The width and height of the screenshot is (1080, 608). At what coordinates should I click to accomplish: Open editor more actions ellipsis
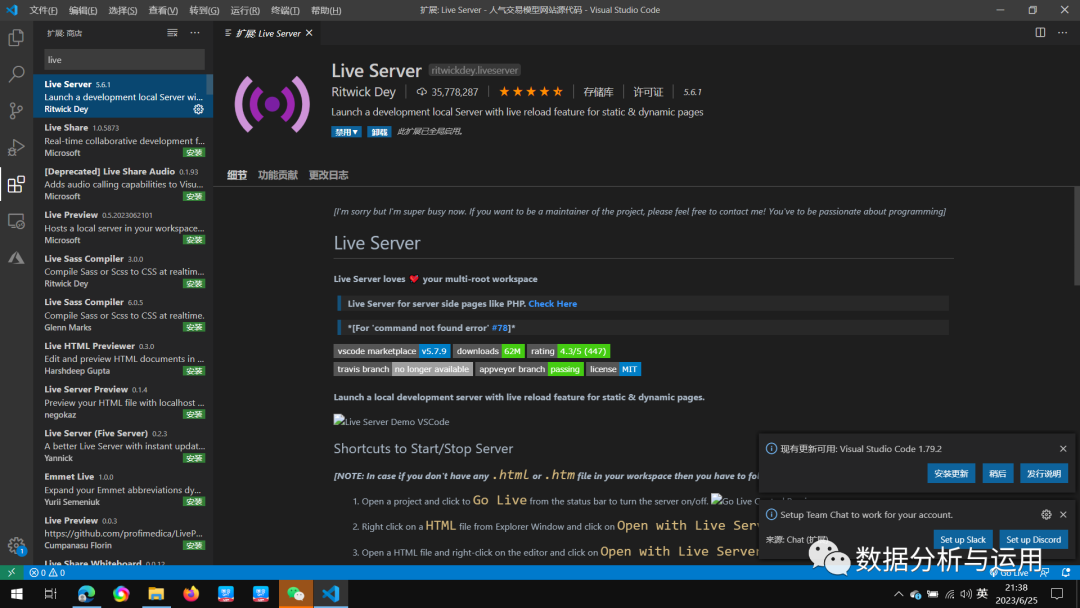click(x=1063, y=32)
